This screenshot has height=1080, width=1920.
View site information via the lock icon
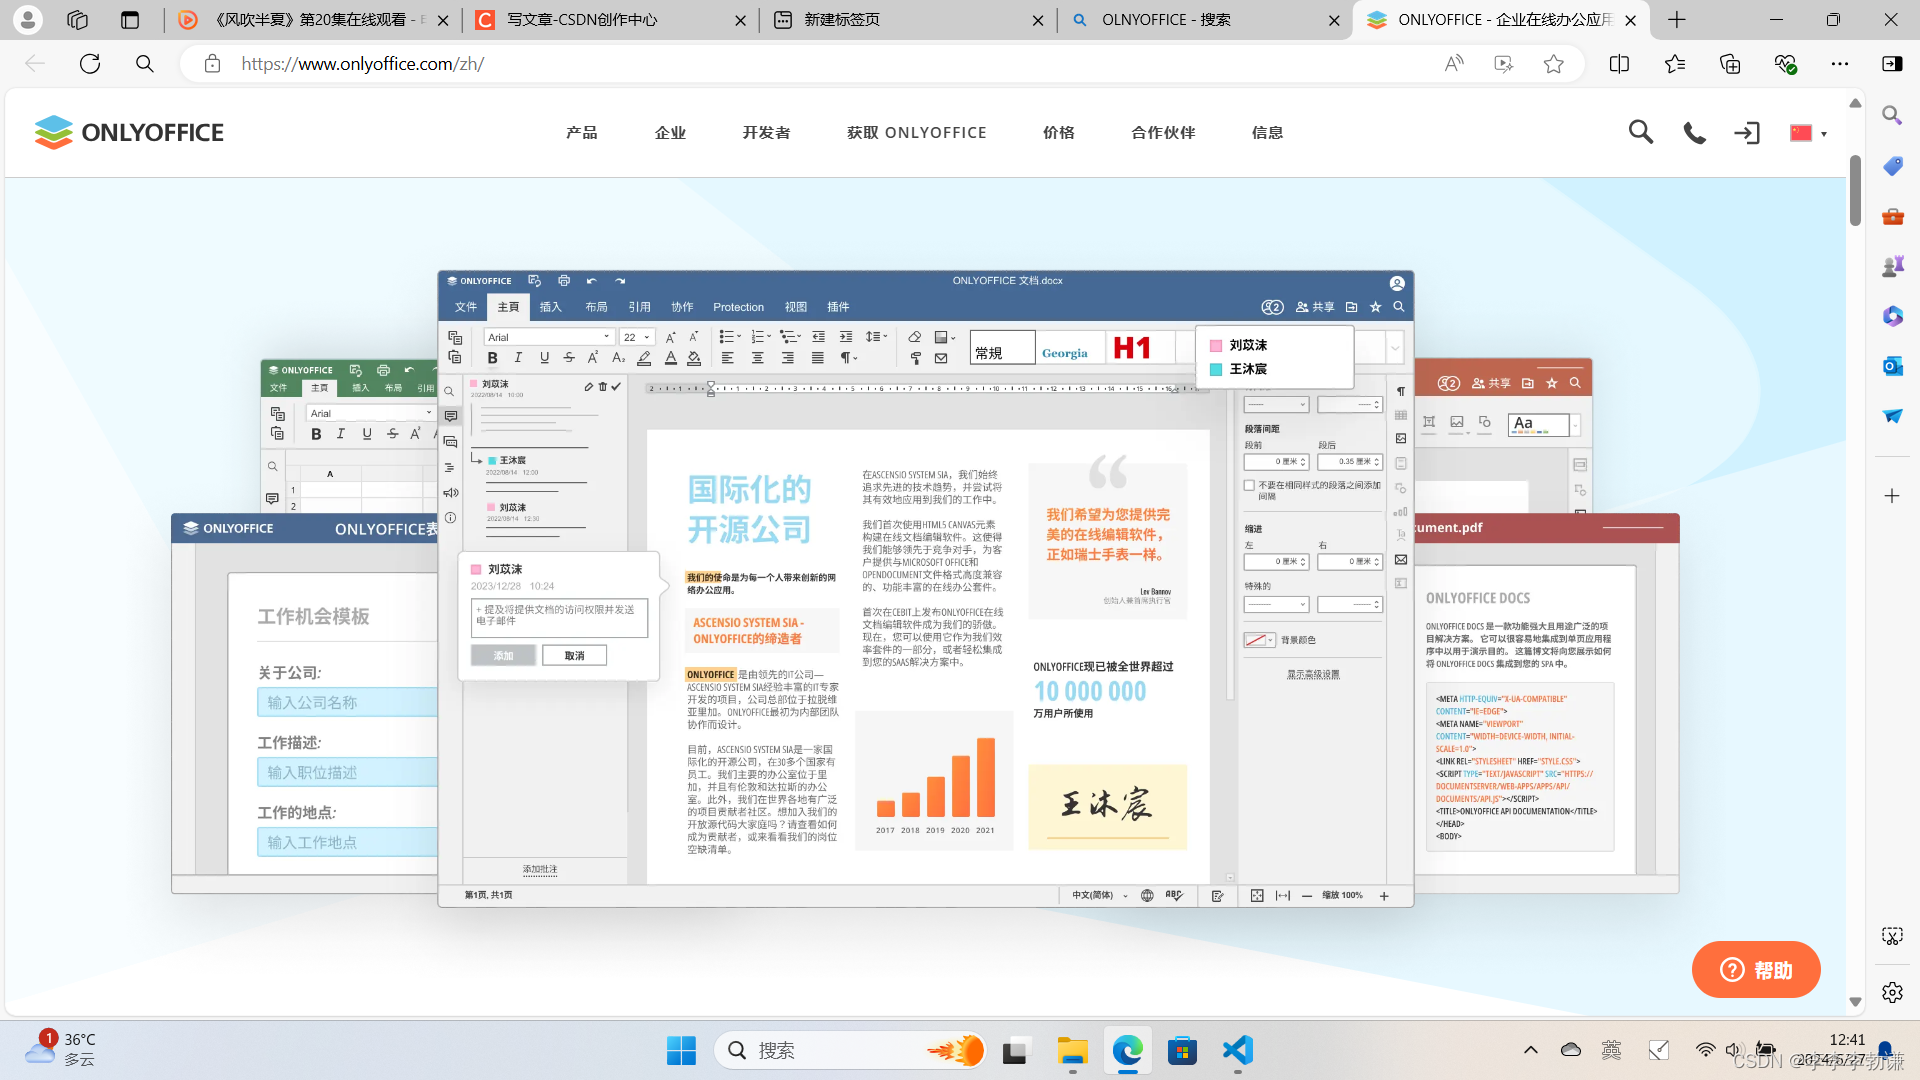(212, 64)
